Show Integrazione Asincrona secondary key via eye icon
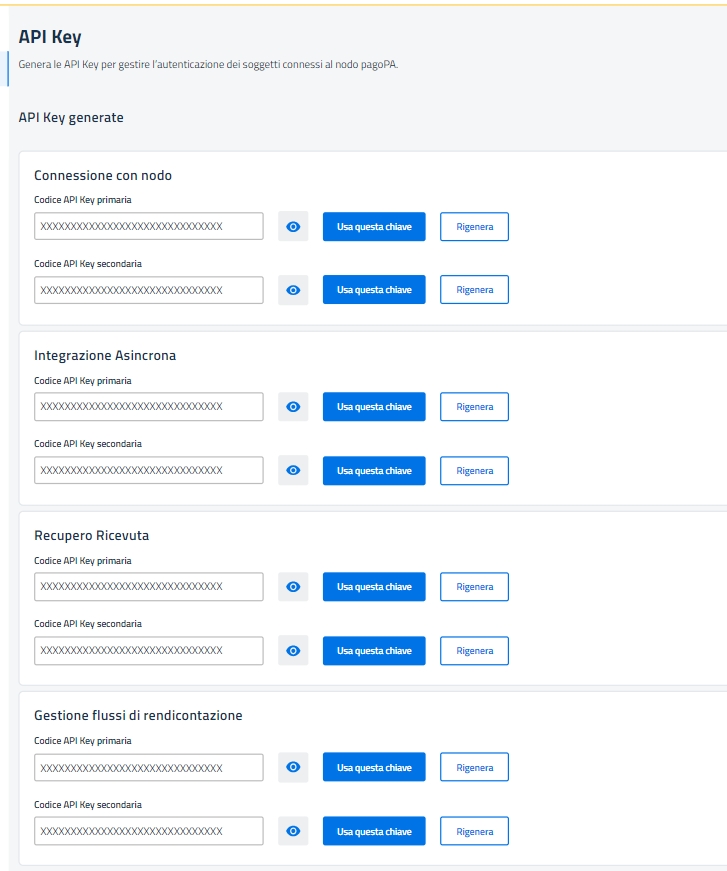 (x=293, y=470)
